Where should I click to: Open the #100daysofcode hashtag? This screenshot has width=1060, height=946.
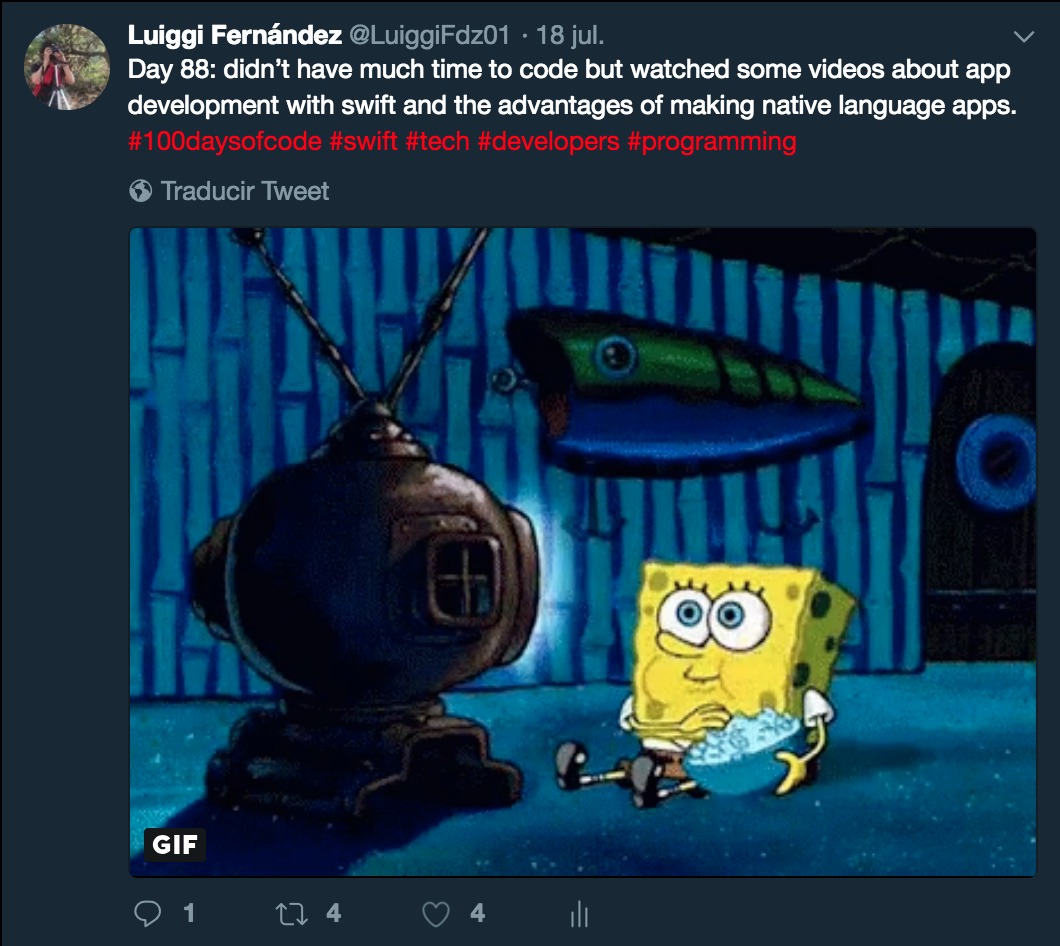coord(224,141)
